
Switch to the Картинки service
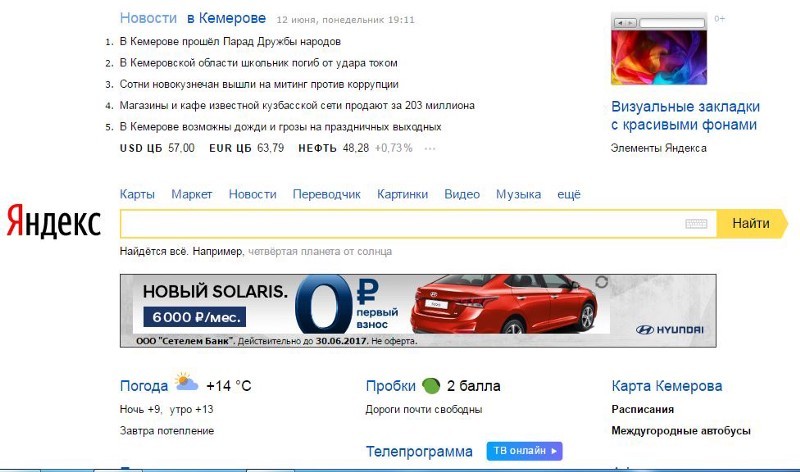pyautogui.click(x=402, y=194)
